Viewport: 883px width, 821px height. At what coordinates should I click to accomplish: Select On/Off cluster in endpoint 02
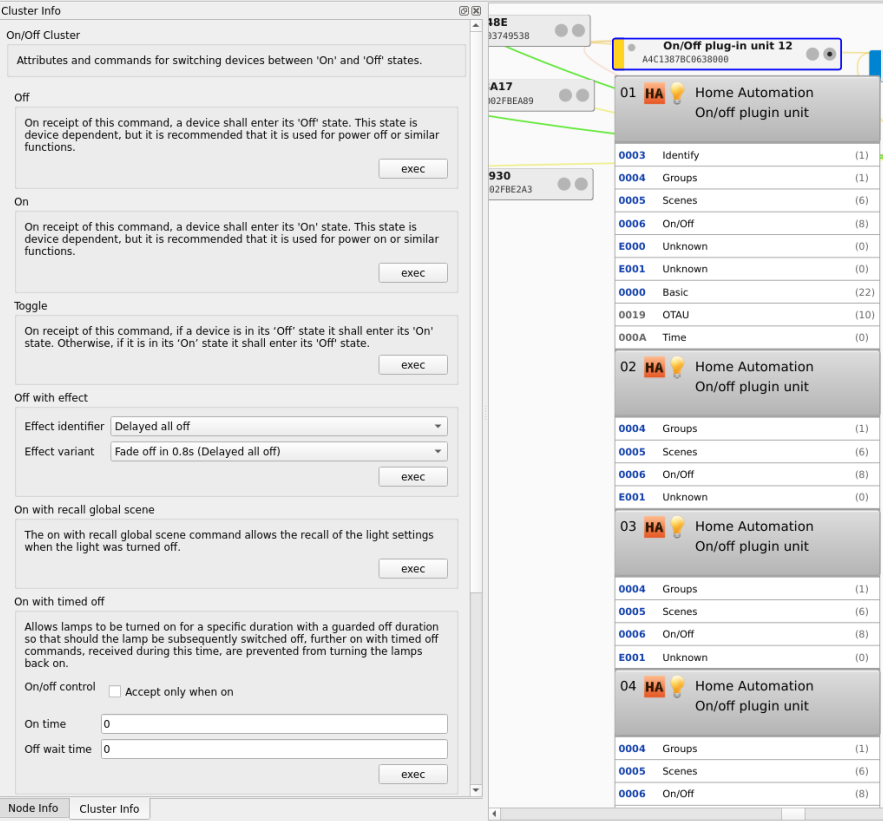tap(747, 475)
